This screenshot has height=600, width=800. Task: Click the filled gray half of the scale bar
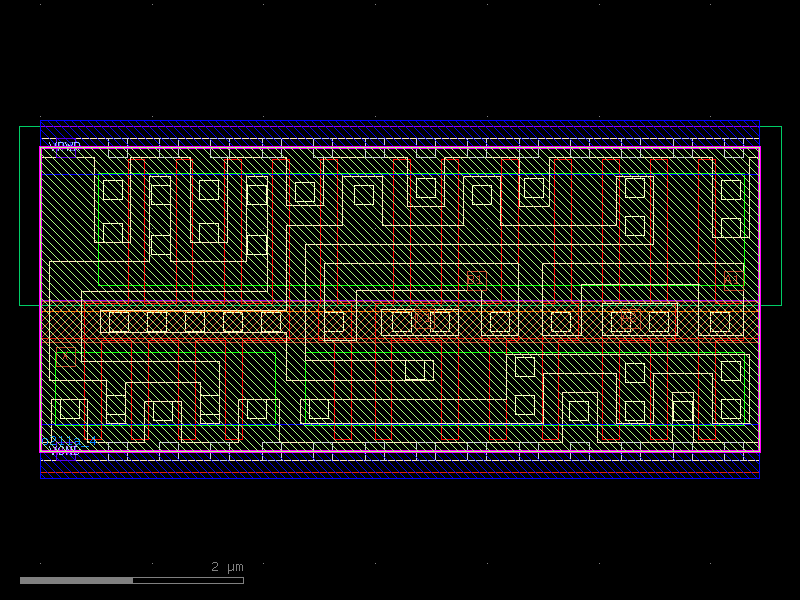(x=76, y=580)
